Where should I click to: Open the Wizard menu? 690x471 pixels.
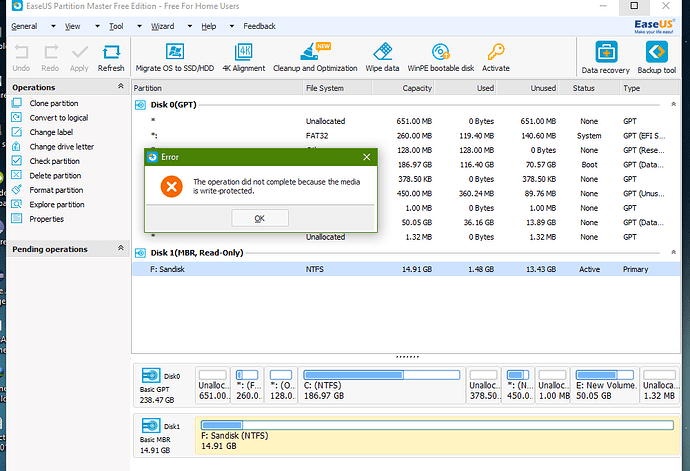click(x=163, y=26)
